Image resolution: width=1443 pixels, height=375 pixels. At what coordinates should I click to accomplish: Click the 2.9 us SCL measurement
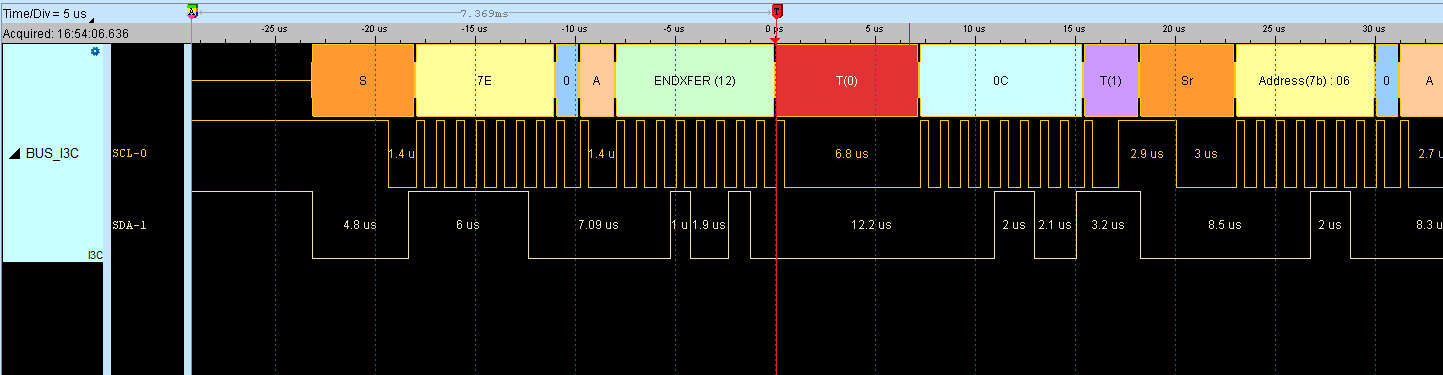pyautogui.click(x=1147, y=154)
